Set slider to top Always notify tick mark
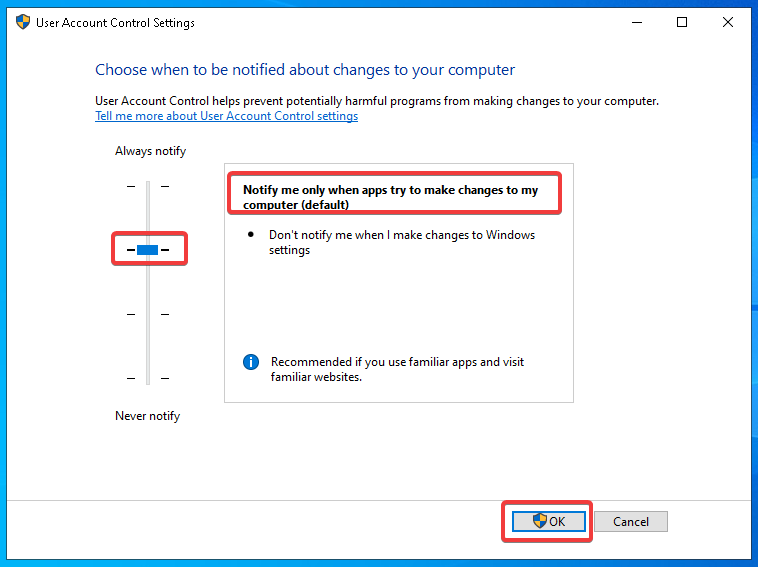Screen dimensions: 758x567 click(148, 186)
